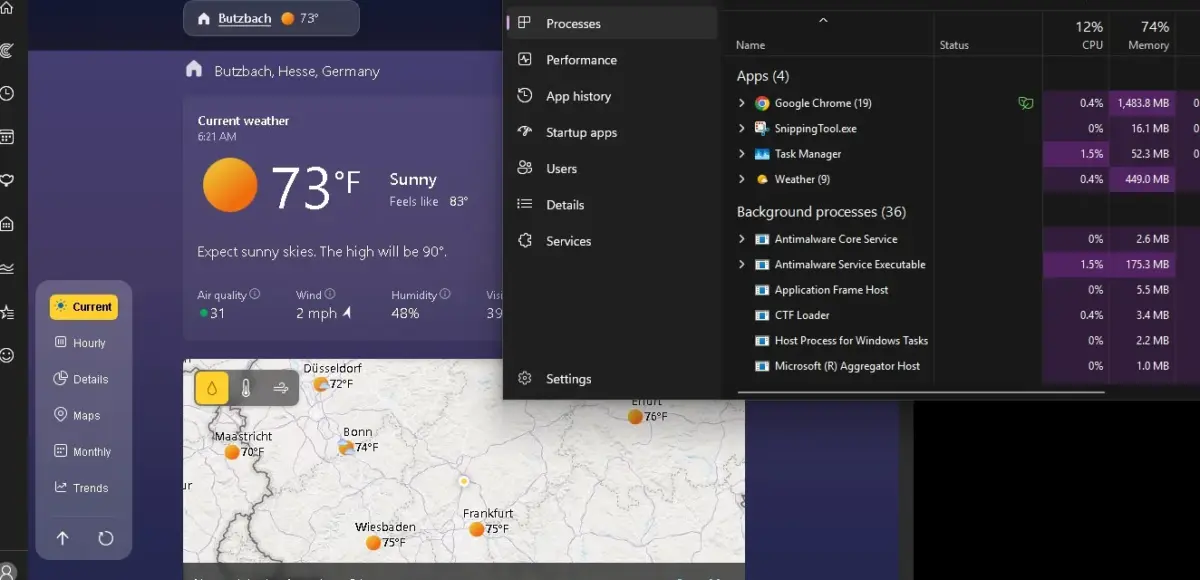Open the favorites star icon in Weather sidebar
1200x580 pixels.
pos(6,312)
